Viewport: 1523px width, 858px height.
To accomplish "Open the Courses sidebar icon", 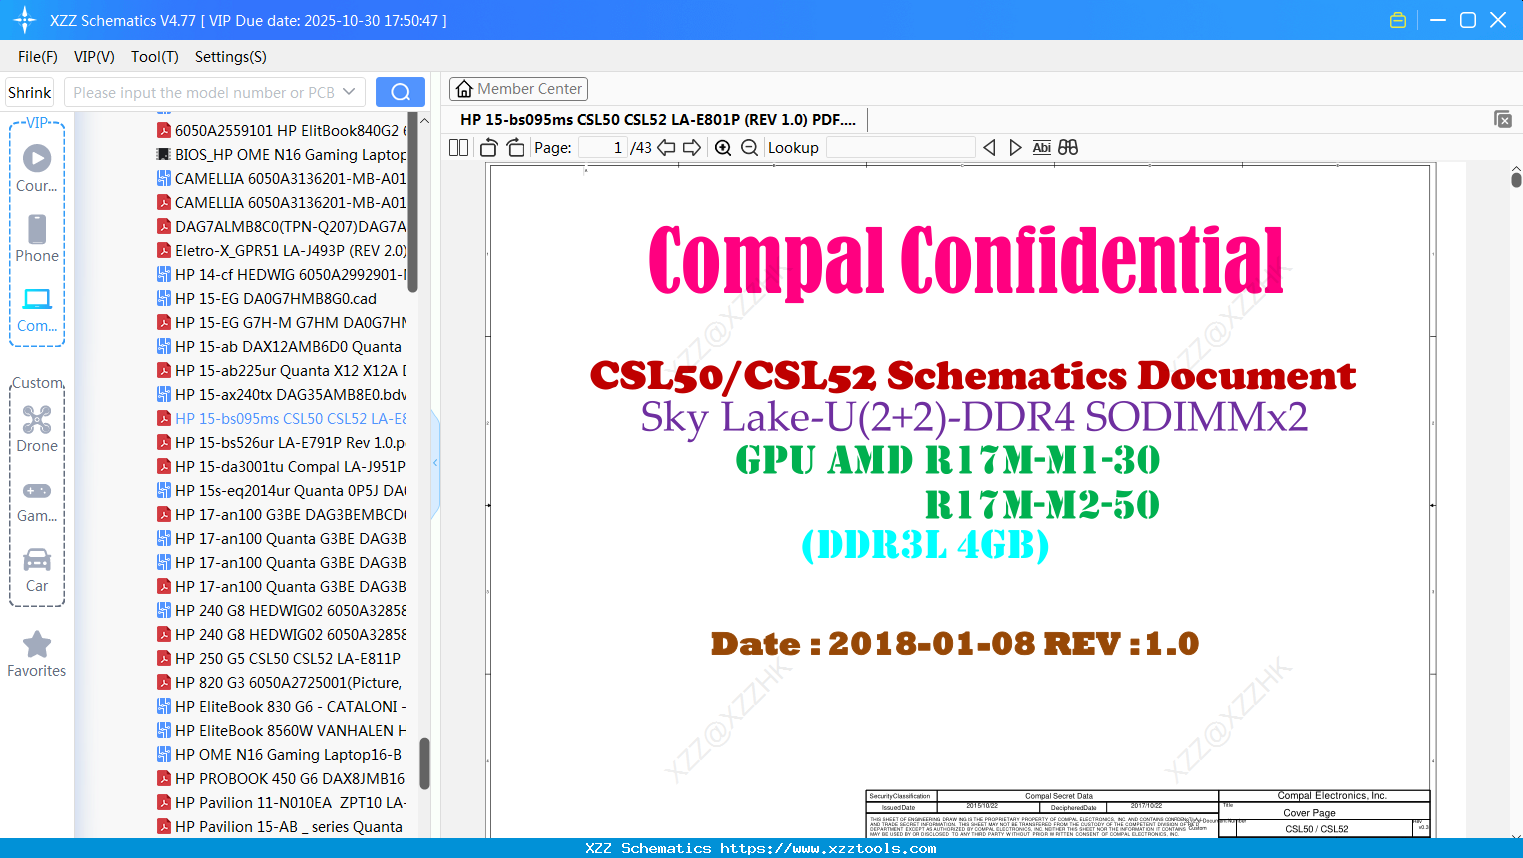I will tap(37, 168).
